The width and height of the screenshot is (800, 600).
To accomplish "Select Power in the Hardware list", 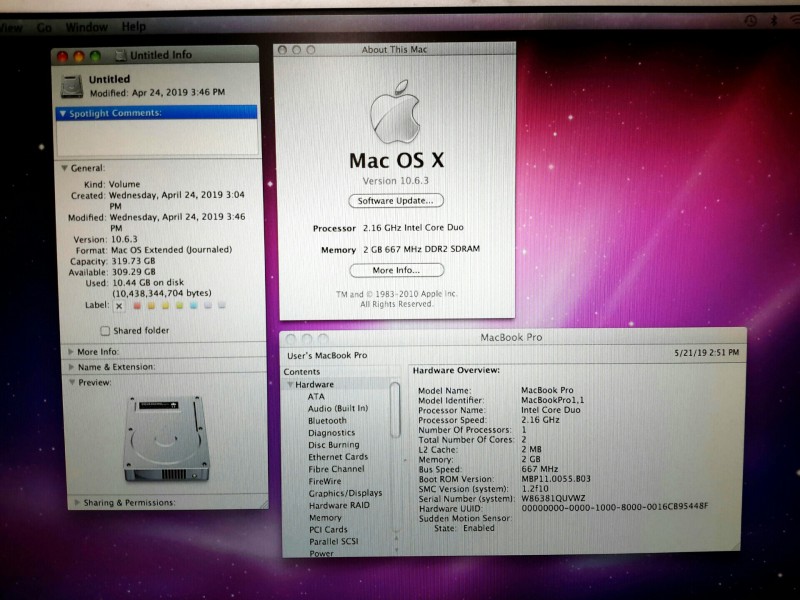I will click(x=321, y=553).
